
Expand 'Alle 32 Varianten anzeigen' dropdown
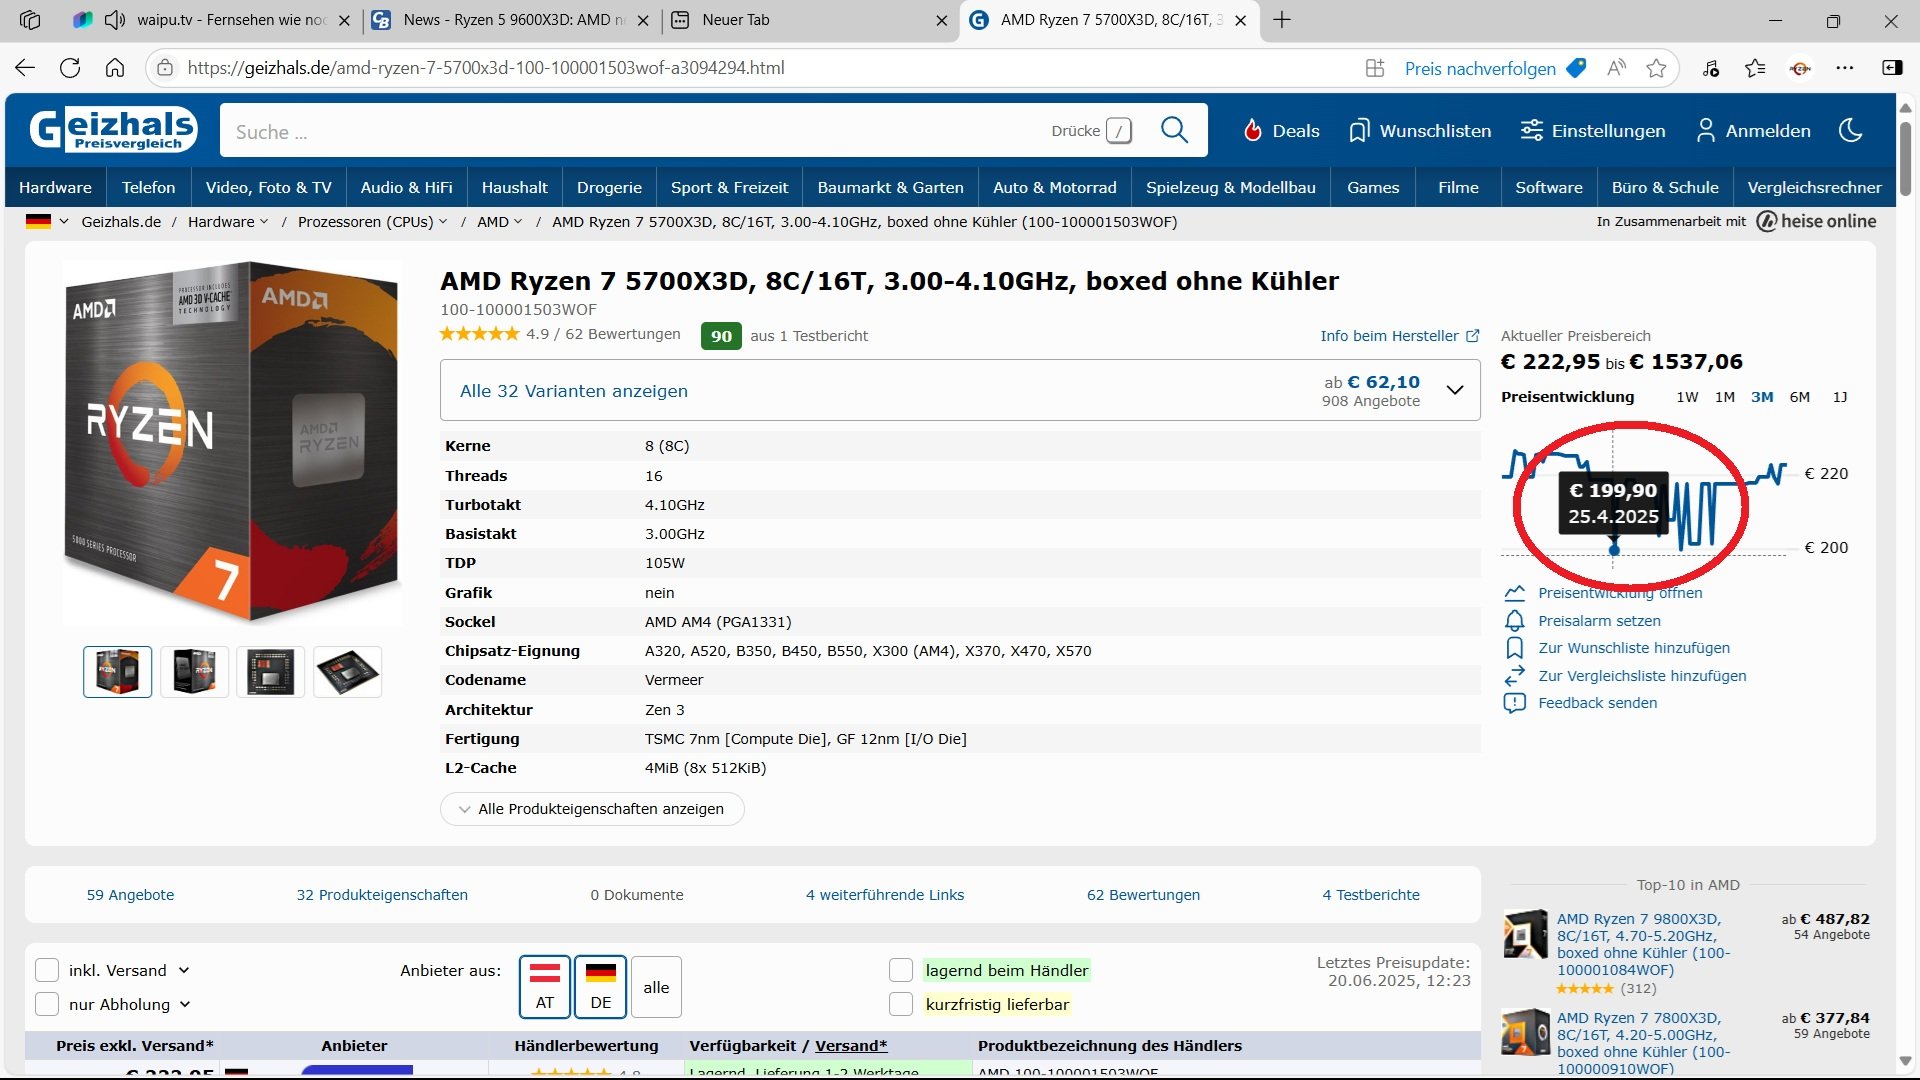(x=960, y=391)
